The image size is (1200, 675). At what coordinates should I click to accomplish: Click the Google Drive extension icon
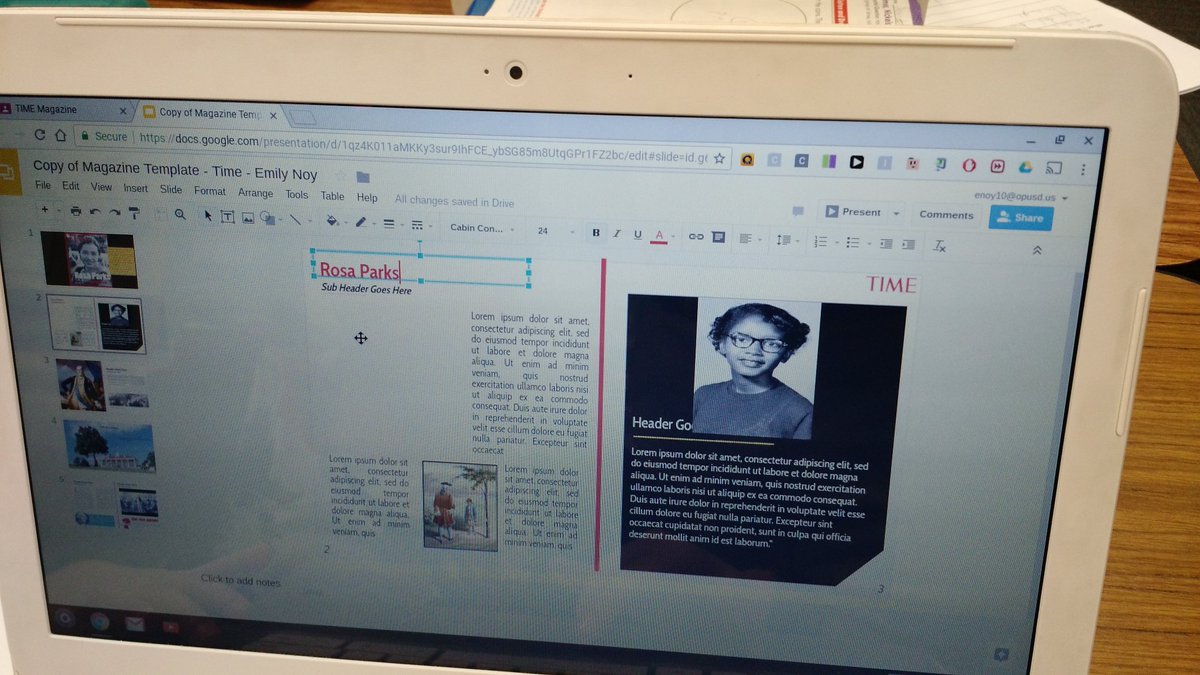[x=1025, y=166]
